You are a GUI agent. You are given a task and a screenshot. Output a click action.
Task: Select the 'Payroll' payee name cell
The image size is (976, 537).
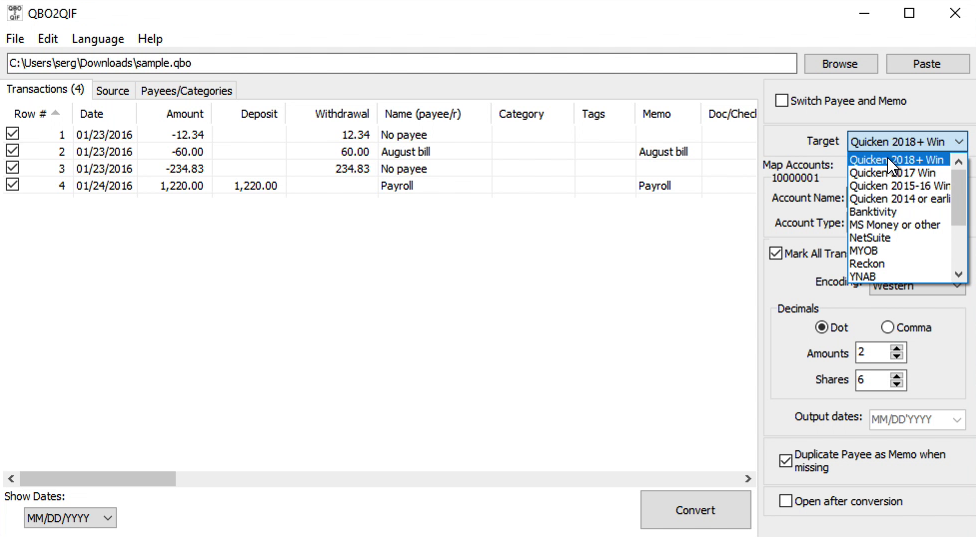[434, 185]
